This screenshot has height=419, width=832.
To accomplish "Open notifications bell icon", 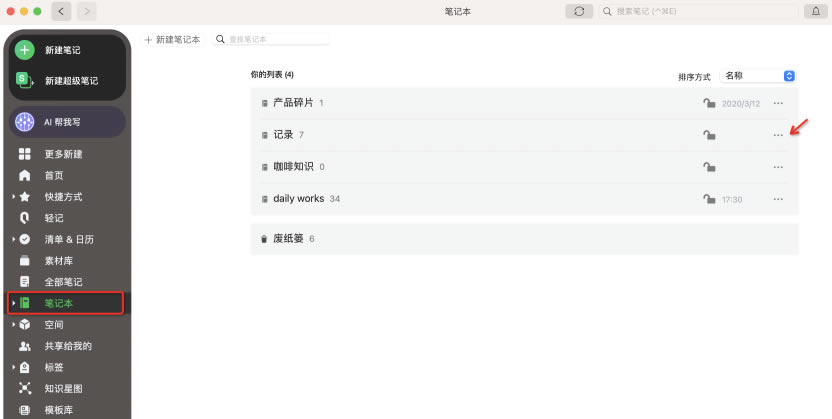I will (816, 11).
